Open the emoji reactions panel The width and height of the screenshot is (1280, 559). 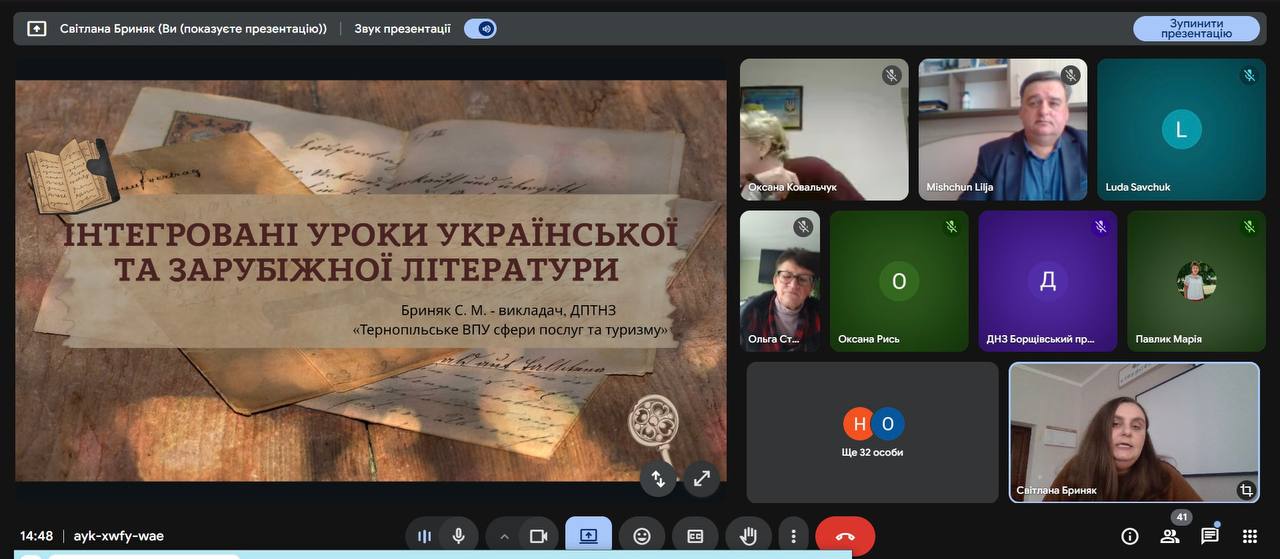(642, 536)
